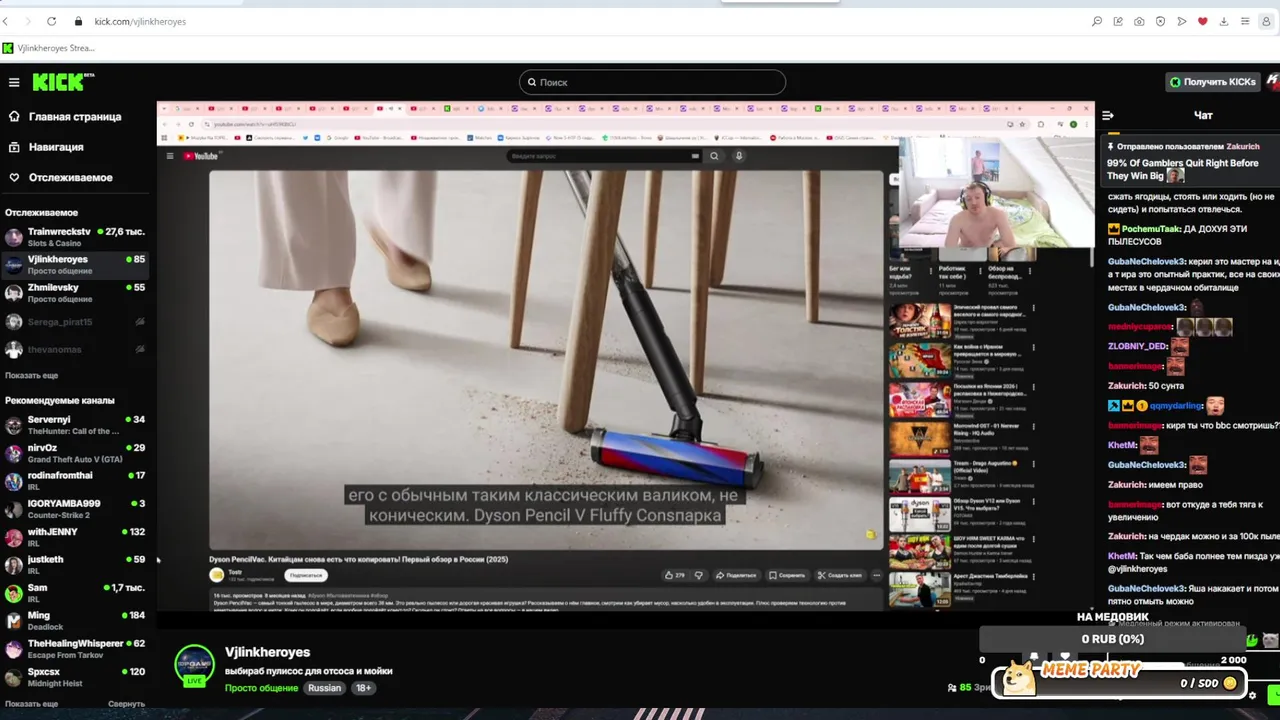Open Главная страница in sidebar
The width and height of the screenshot is (1280, 720).
(75, 117)
